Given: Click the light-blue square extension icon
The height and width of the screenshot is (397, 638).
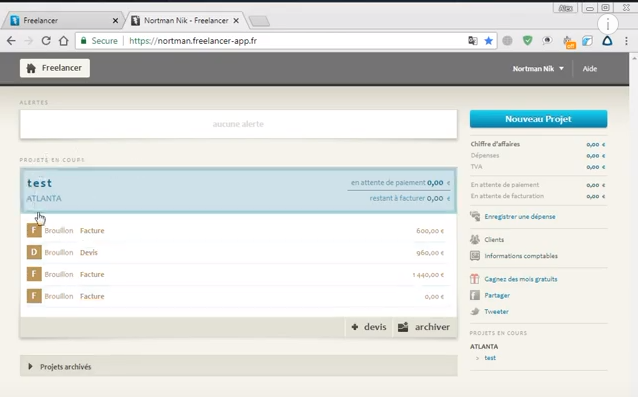Looking at the screenshot, I should coord(587,41).
